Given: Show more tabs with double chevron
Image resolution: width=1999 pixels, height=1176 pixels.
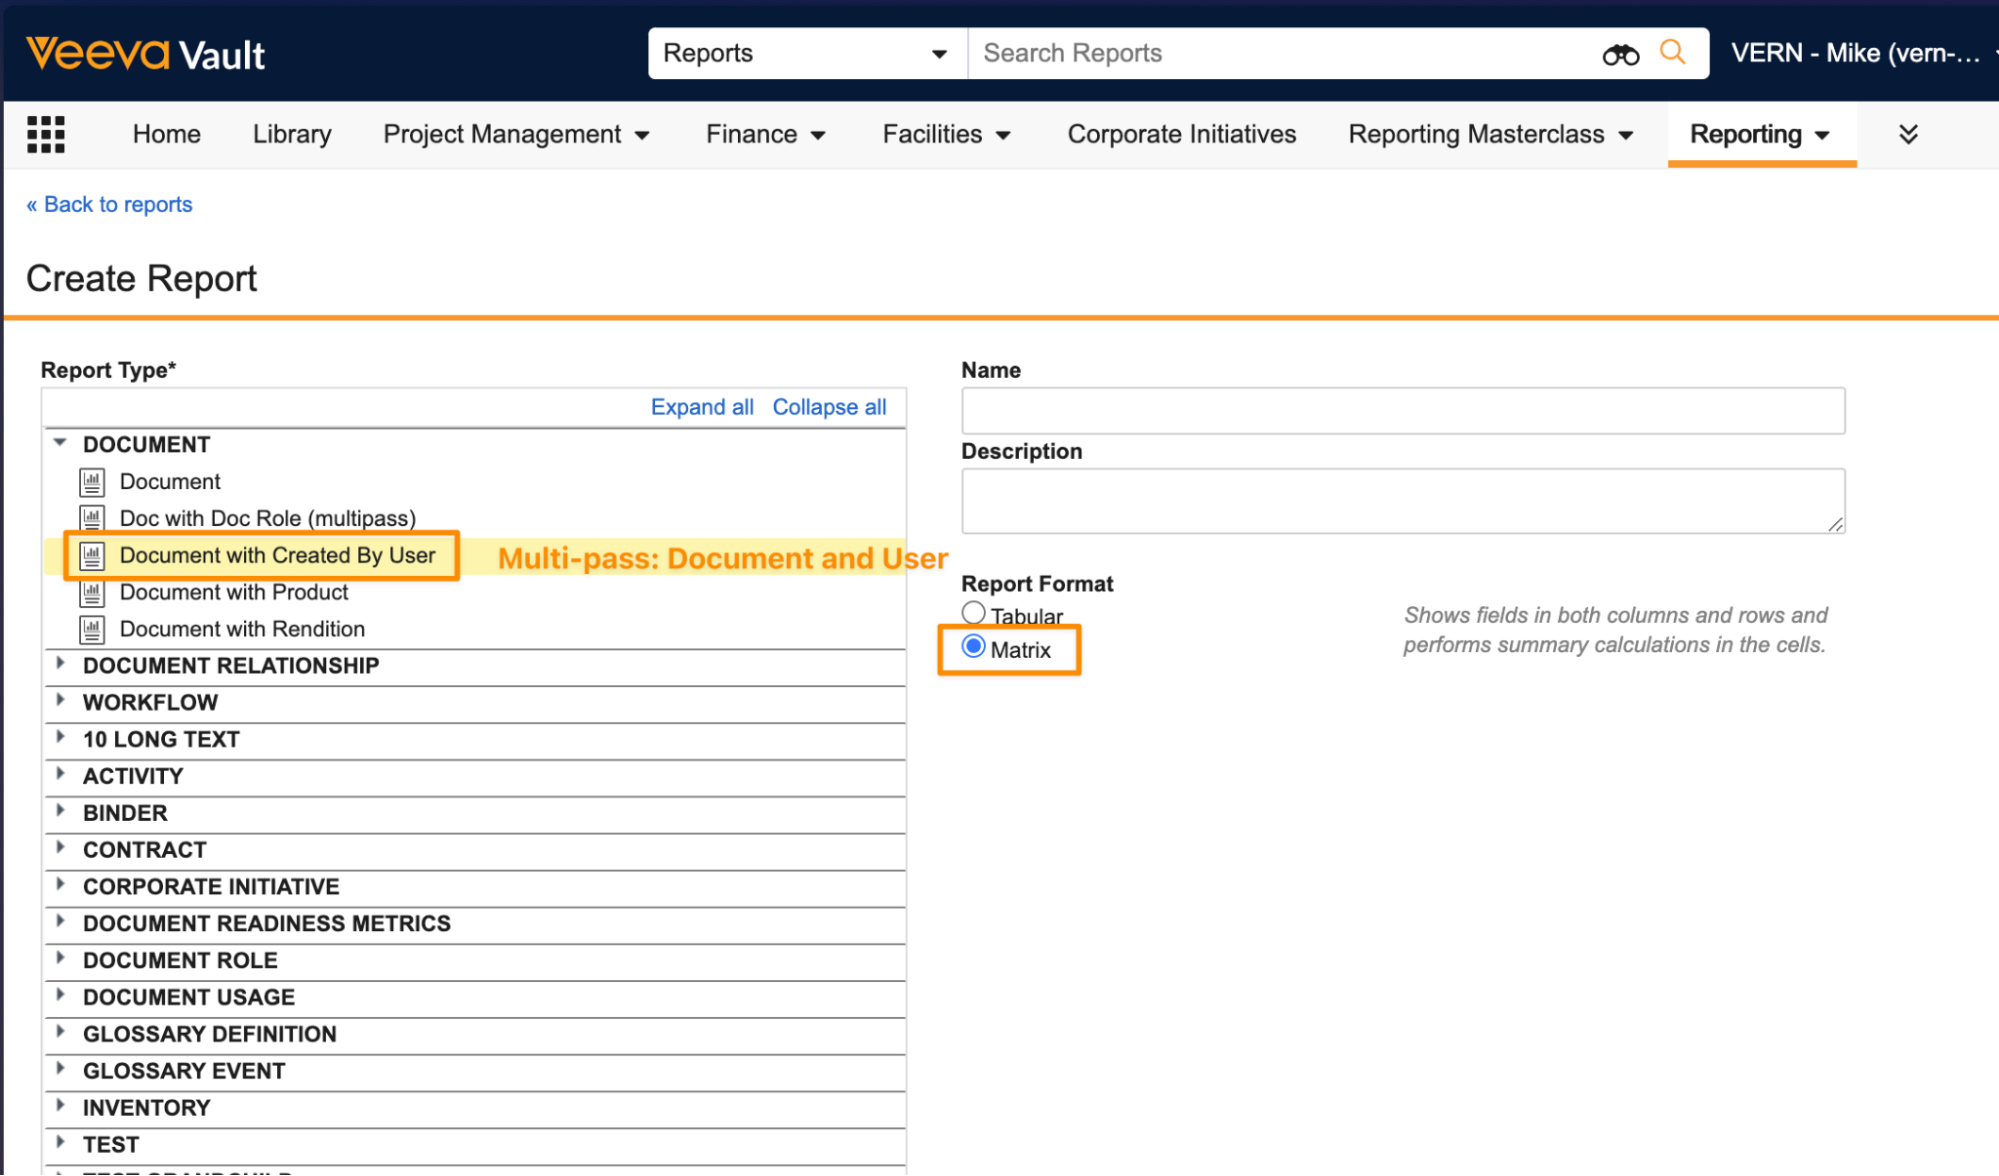Looking at the screenshot, I should click(x=1908, y=134).
